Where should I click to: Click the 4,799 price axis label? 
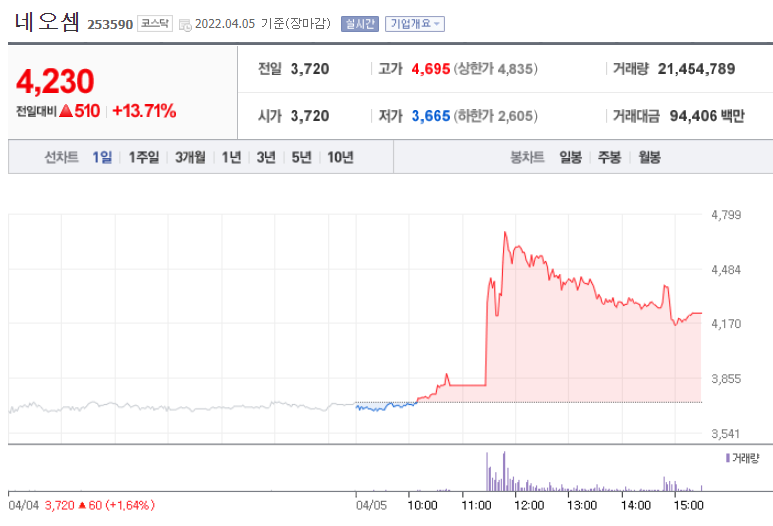pos(726,215)
